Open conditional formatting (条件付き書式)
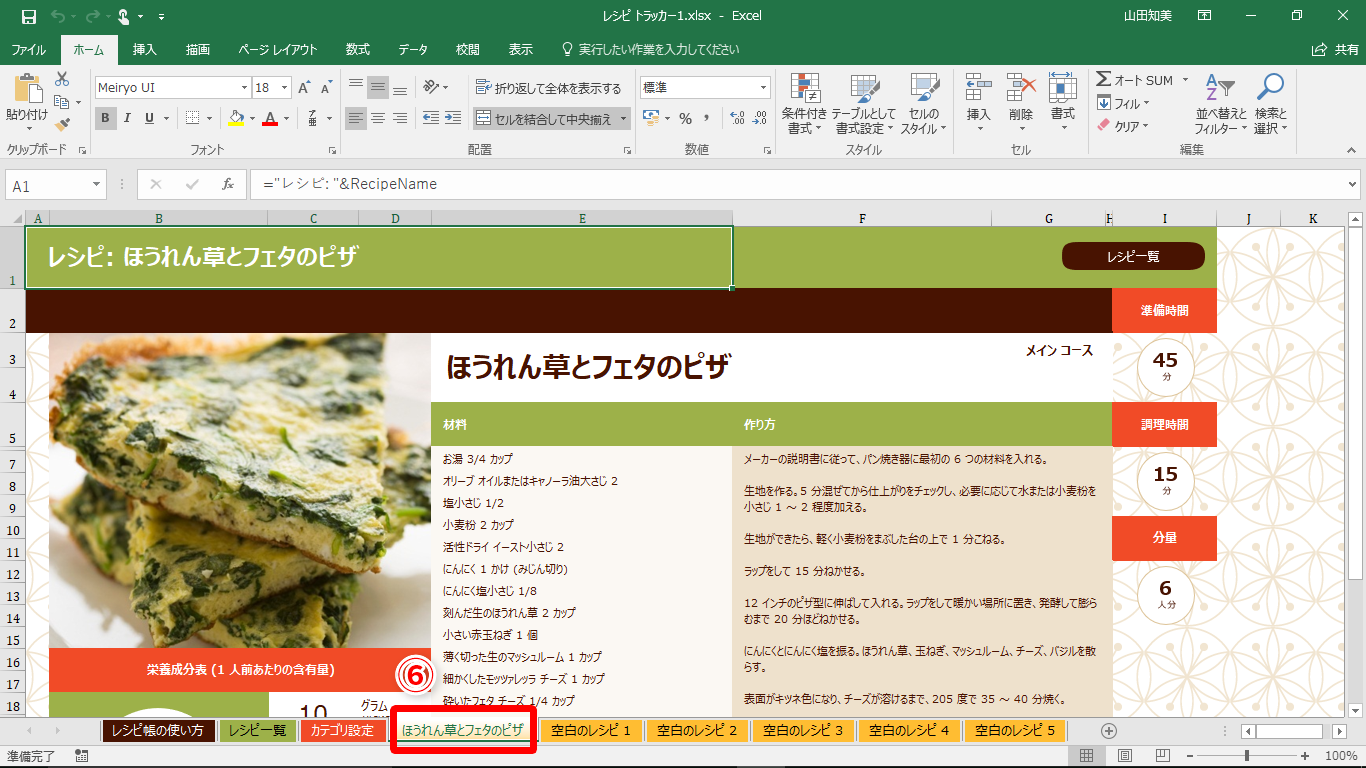1366x768 pixels. [805, 104]
